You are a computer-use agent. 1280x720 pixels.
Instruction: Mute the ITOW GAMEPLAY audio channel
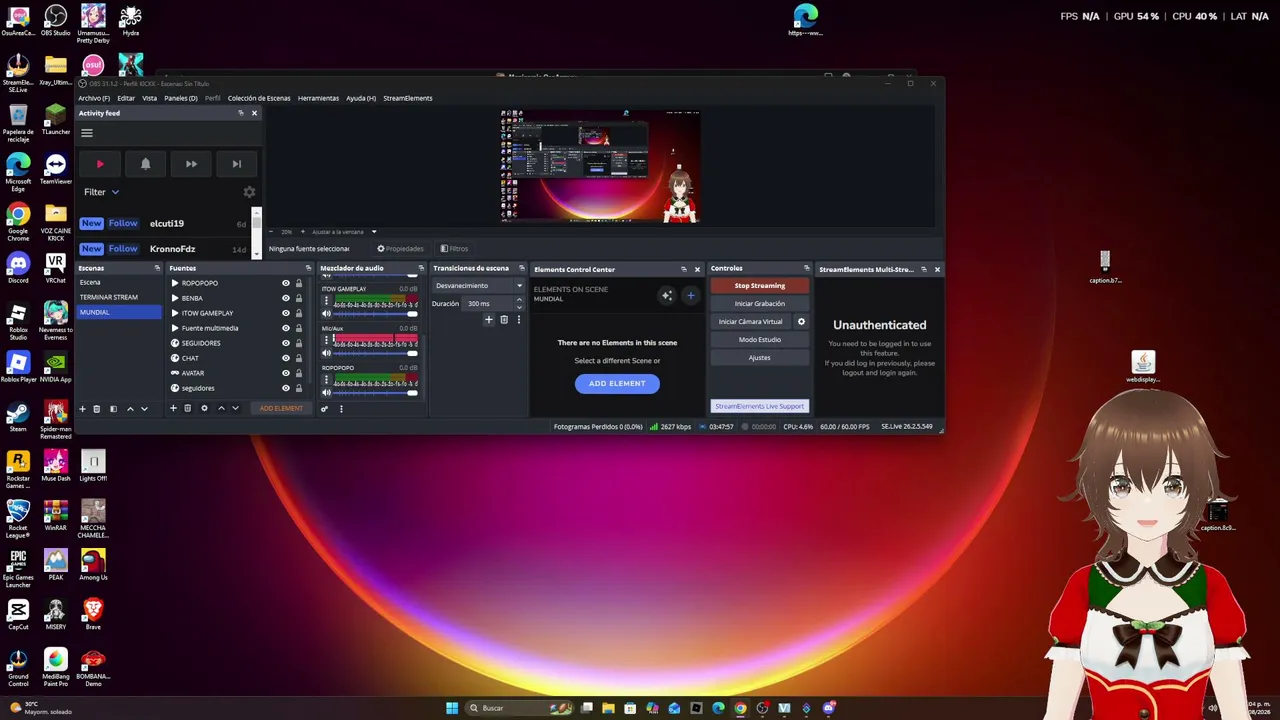pyautogui.click(x=326, y=314)
